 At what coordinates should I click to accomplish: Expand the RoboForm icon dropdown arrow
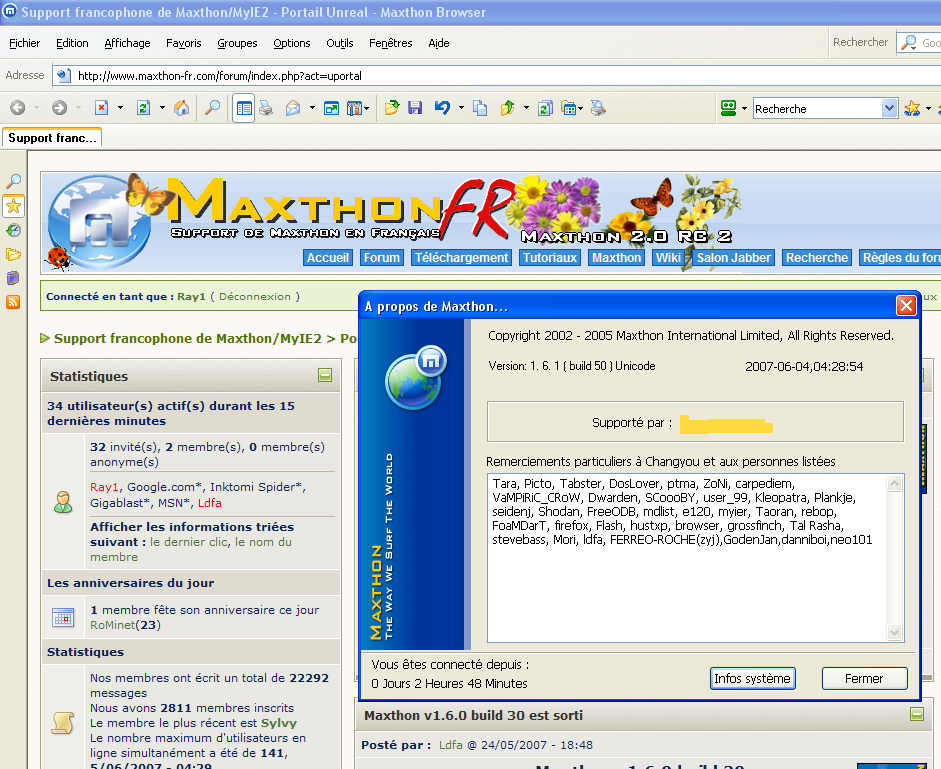[x=744, y=109]
